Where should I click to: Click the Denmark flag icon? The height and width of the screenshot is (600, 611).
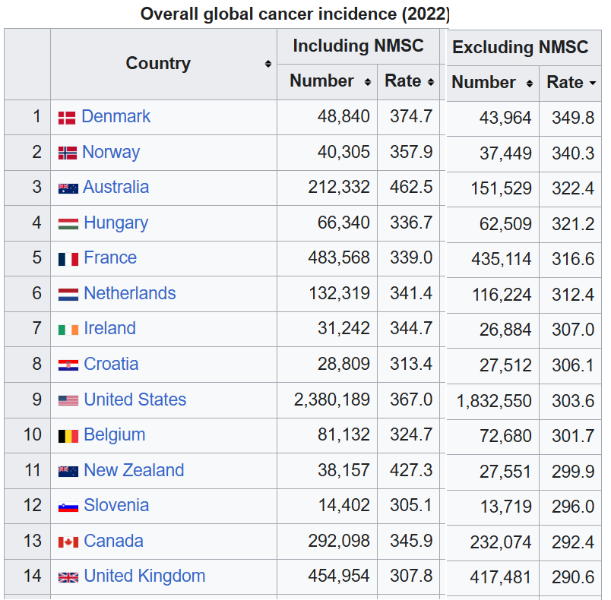click(67, 118)
